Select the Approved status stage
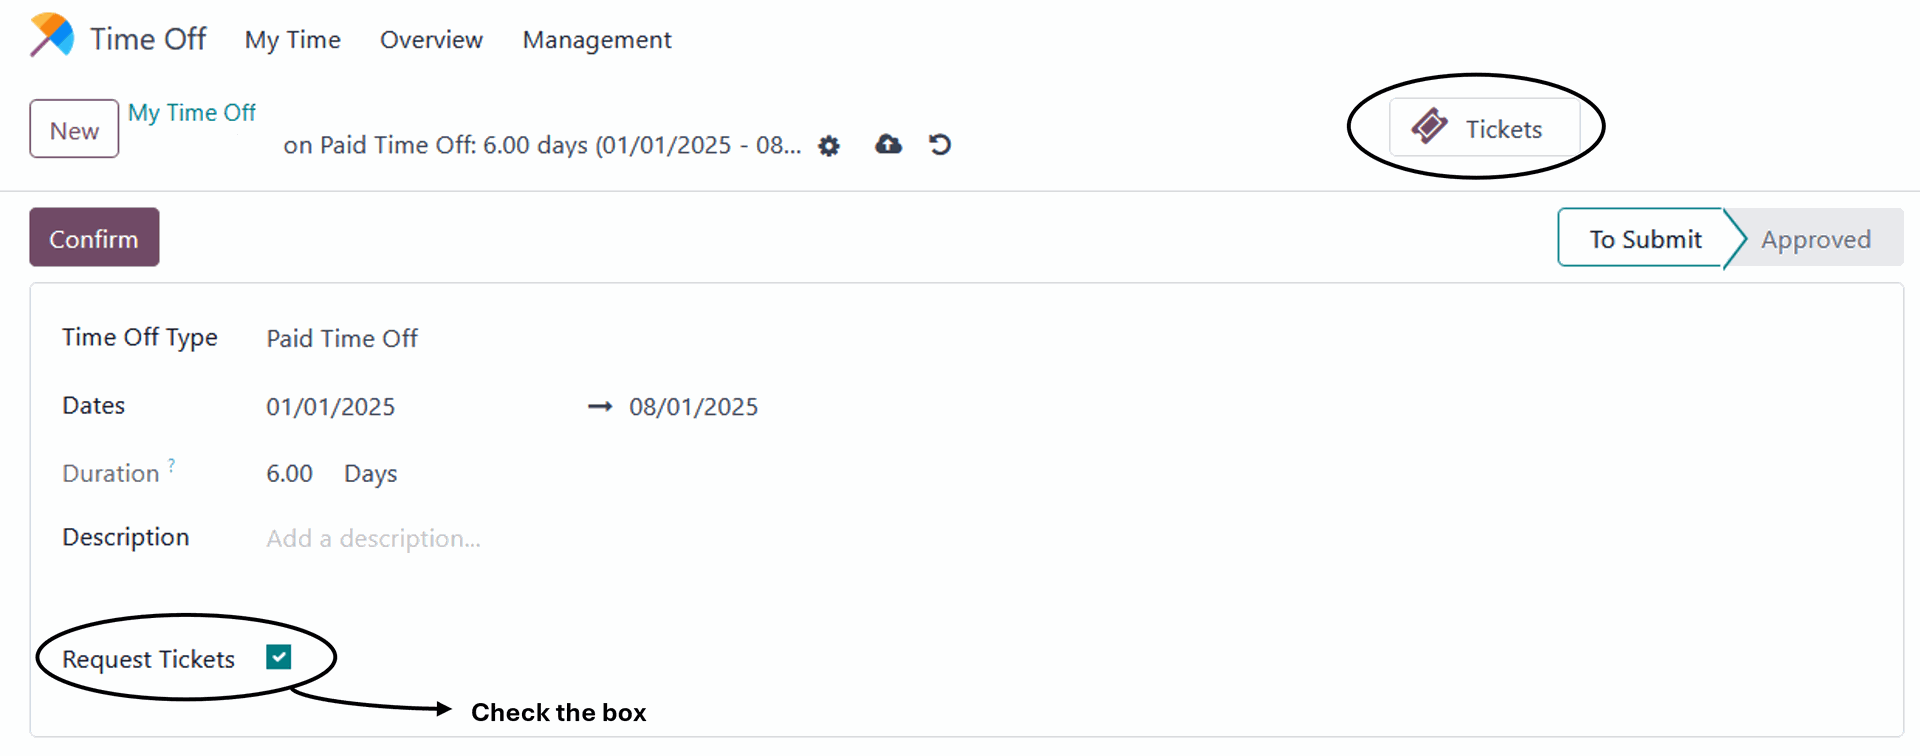The image size is (1920, 756). point(1816,239)
